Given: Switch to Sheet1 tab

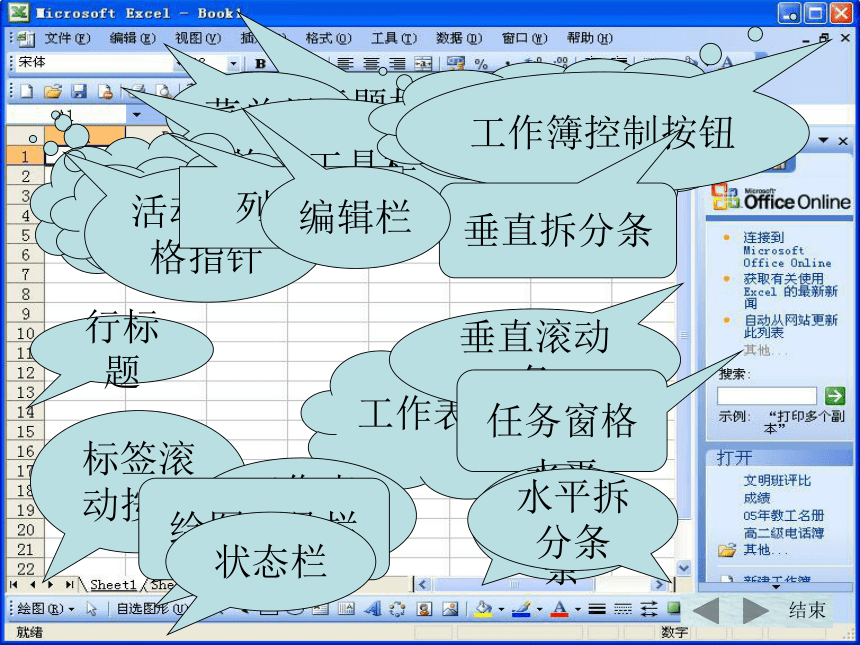Looking at the screenshot, I should tap(112, 585).
